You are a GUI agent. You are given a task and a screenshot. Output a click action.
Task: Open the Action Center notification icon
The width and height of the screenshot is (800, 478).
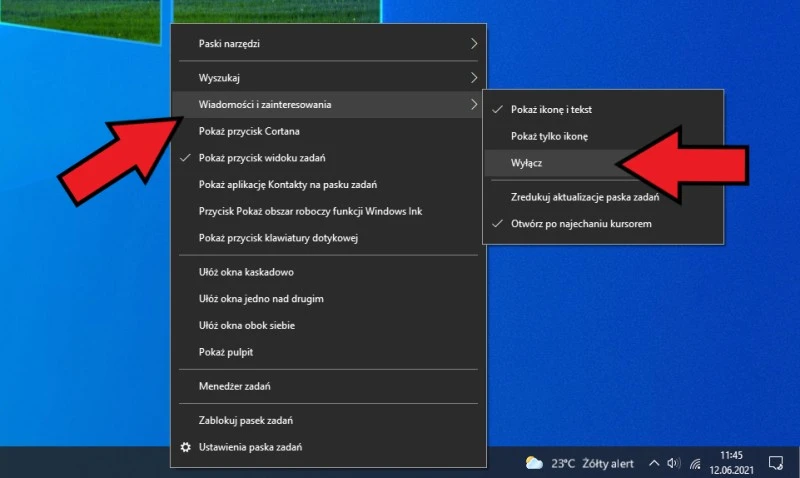coord(775,463)
